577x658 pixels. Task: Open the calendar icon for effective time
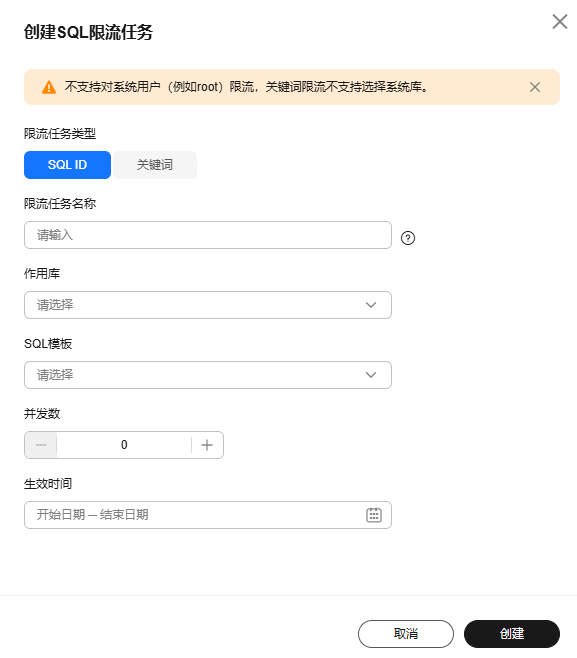pyautogui.click(x=373, y=514)
